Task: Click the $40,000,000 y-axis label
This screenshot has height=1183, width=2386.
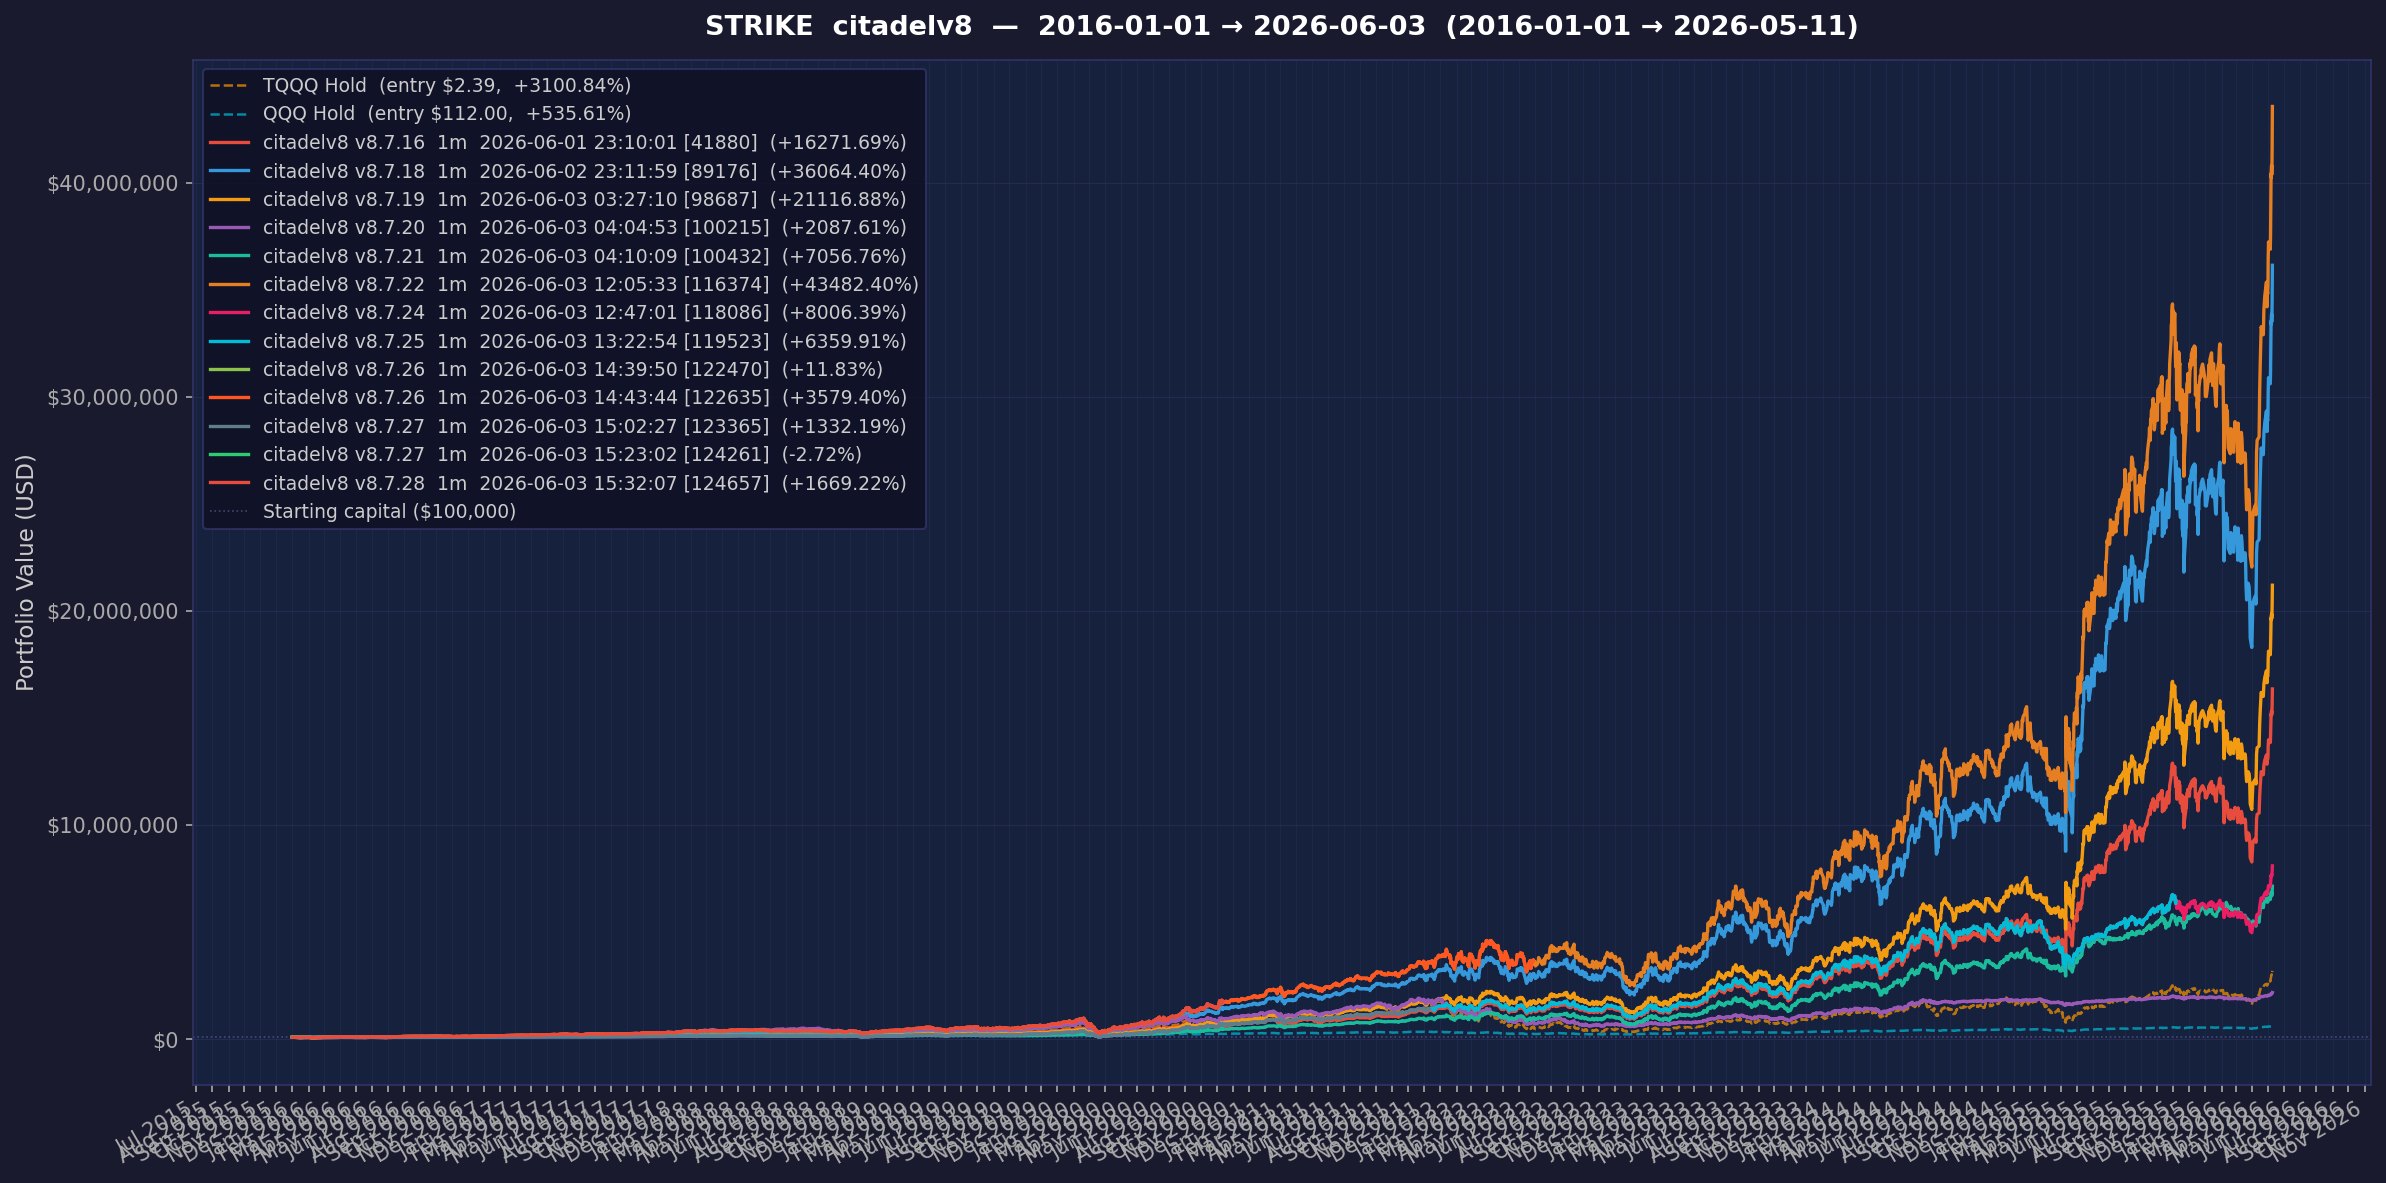Action: click(x=113, y=183)
